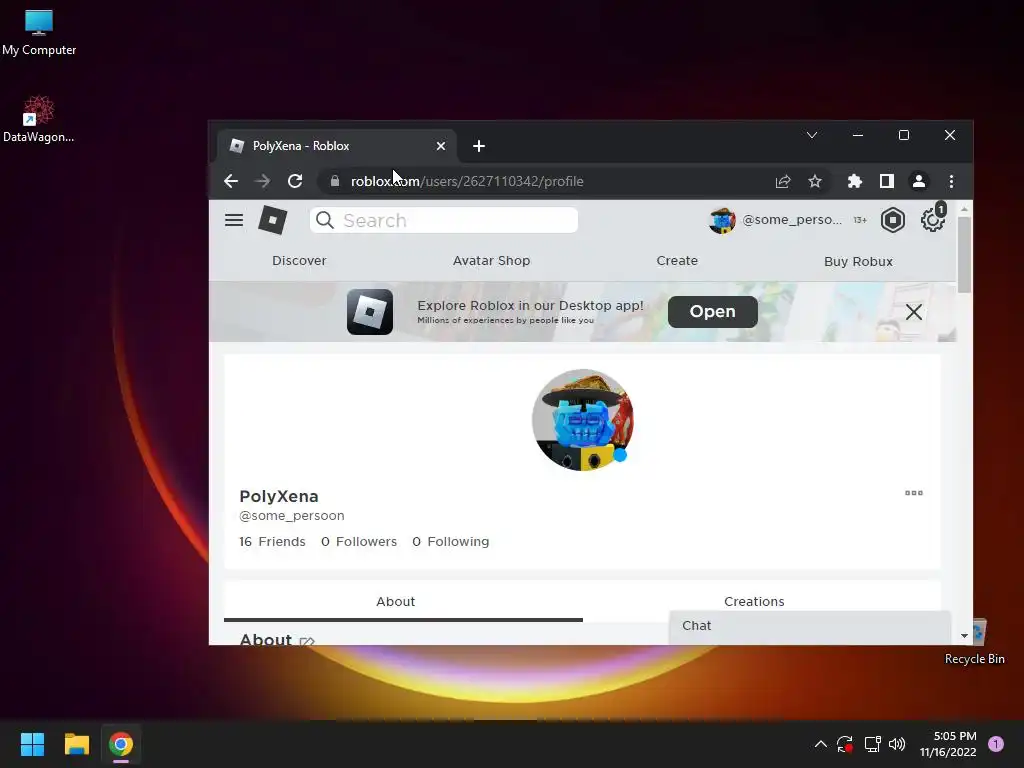Open the profile three-dots options menu
1024x768 pixels.
pos(914,493)
